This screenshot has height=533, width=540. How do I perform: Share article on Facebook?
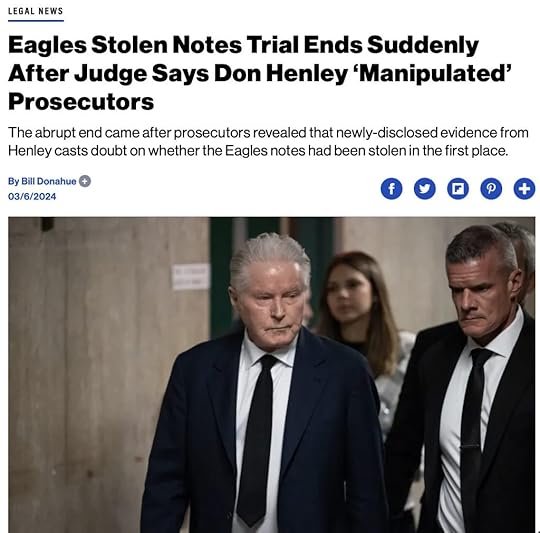(391, 189)
